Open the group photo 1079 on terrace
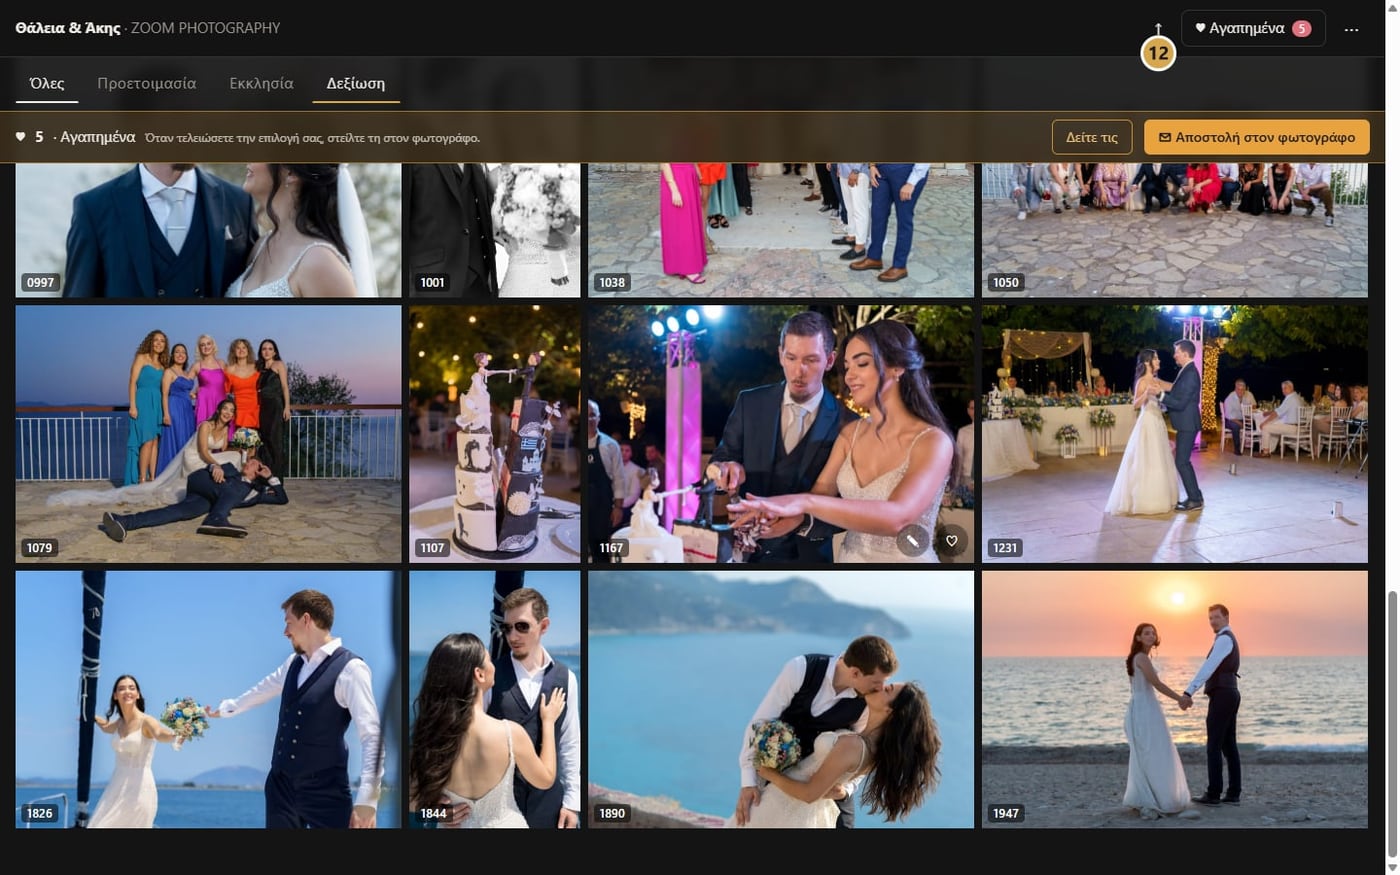This screenshot has height=875, width=1400. pos(208,434)
